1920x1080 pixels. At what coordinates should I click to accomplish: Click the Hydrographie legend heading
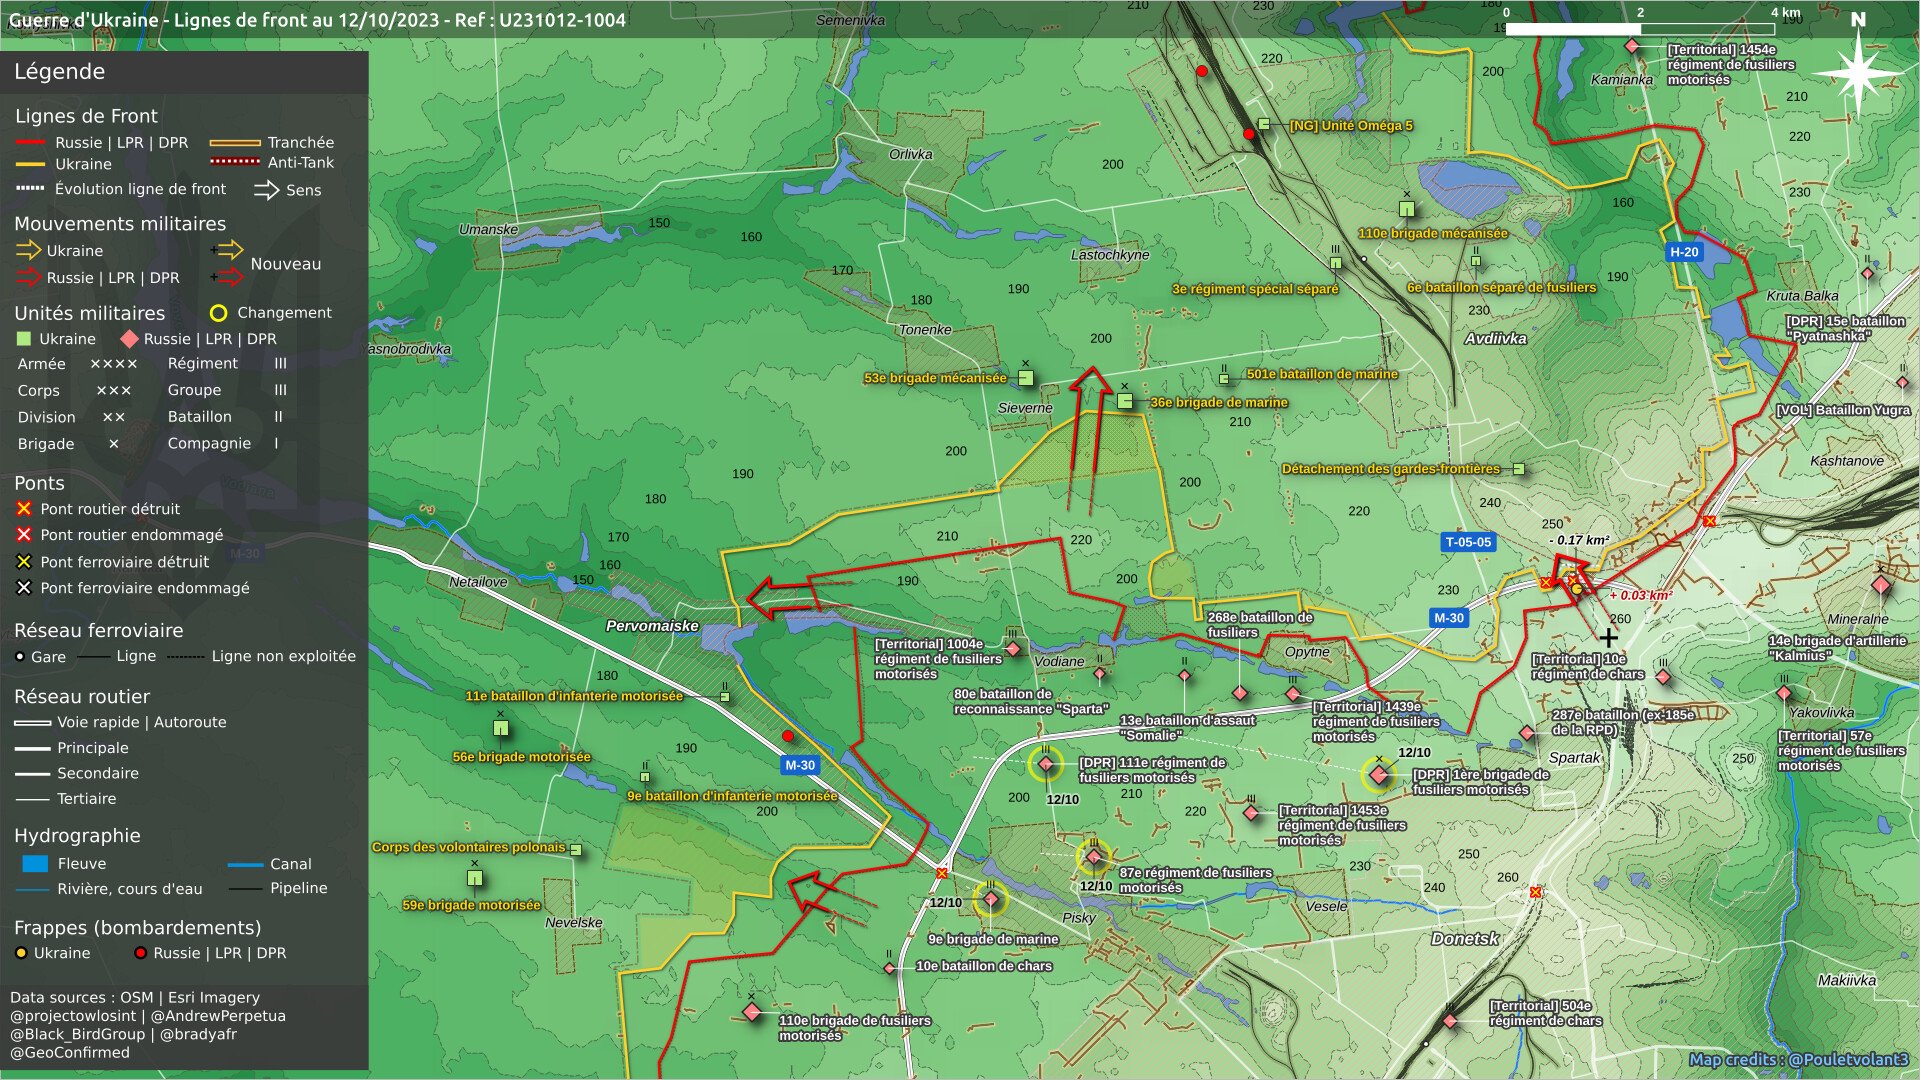click(x=77, y=836)
